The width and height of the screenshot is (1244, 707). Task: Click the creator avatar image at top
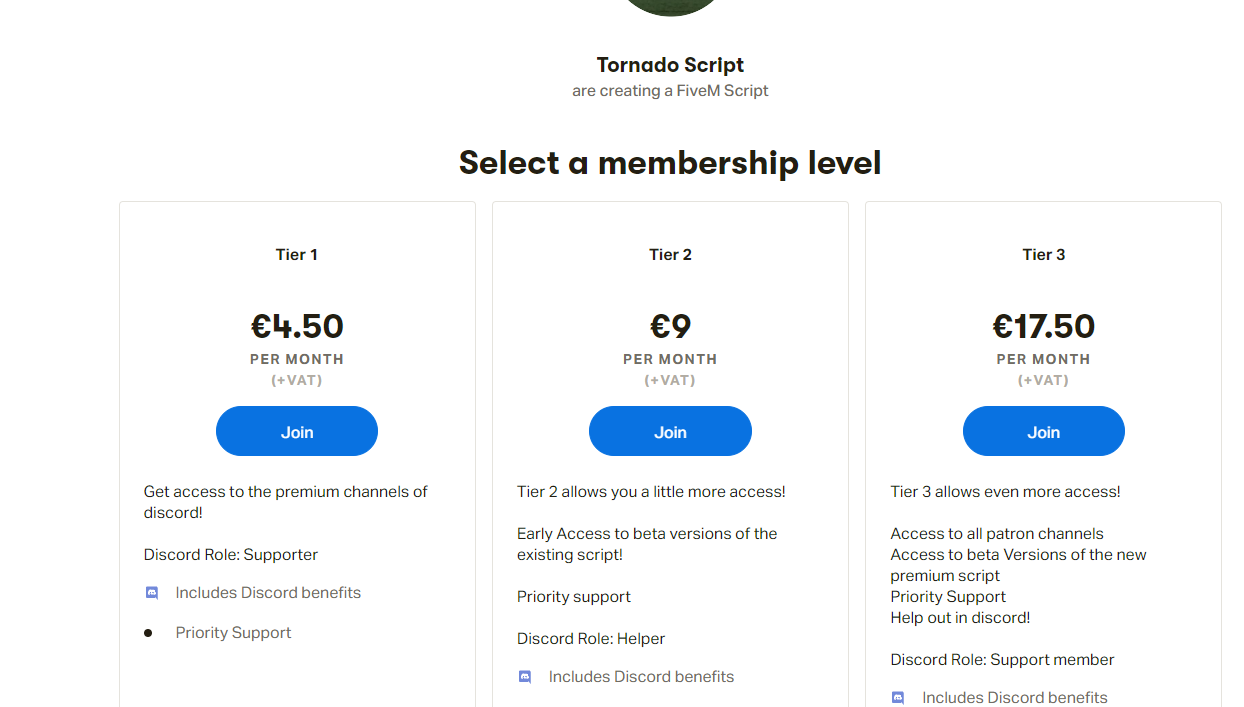pos(670,7)
